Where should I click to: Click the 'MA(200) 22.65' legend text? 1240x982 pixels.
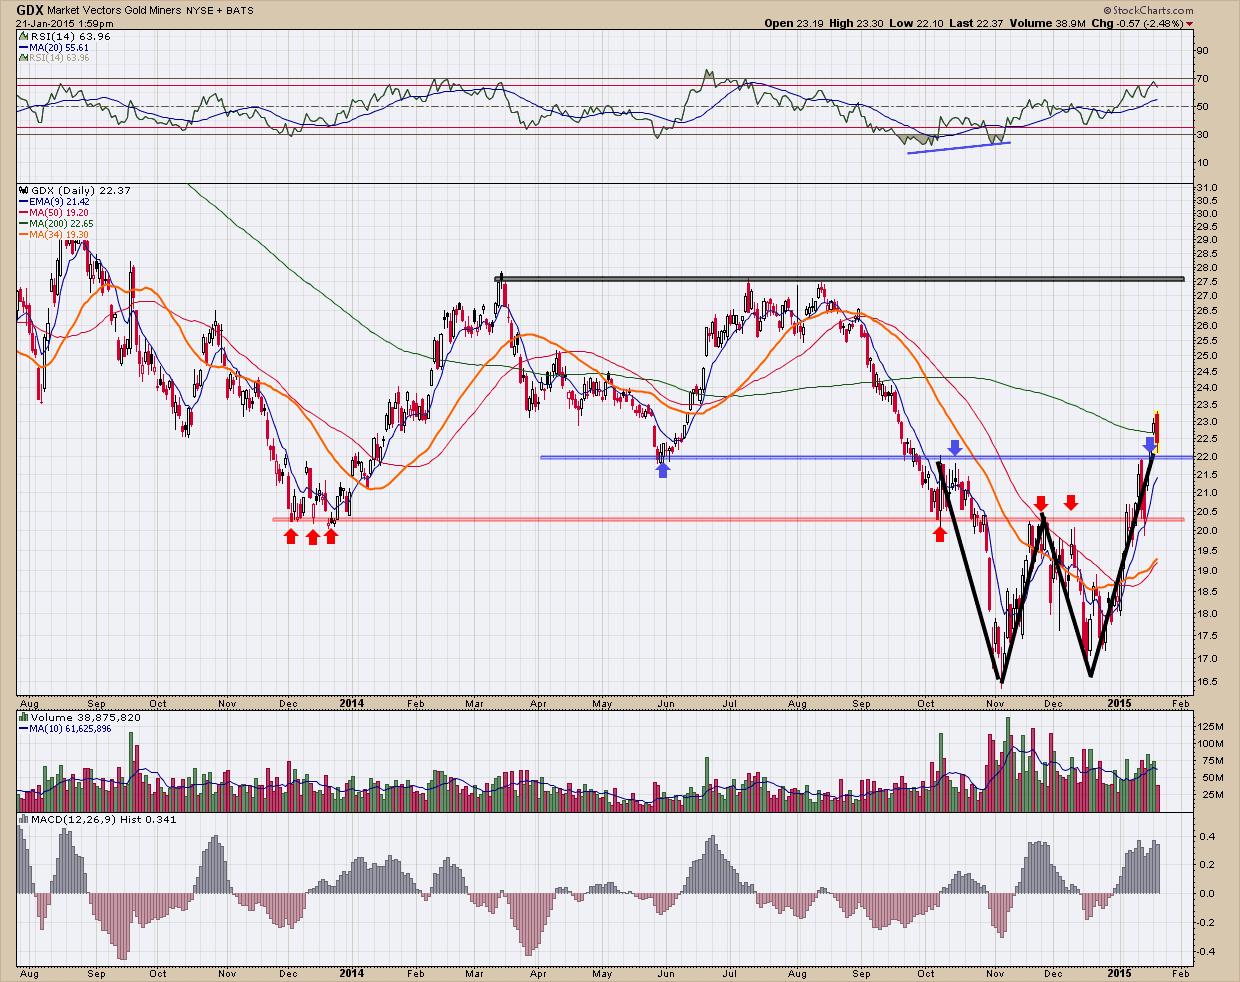point(63,224)
